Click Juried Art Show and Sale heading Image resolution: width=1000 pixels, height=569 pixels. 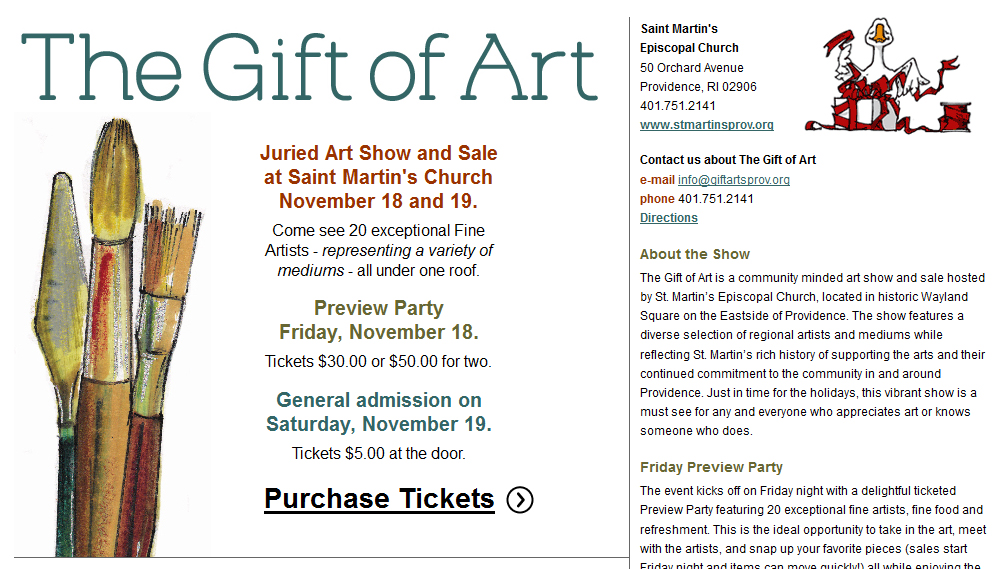[378, 177]
